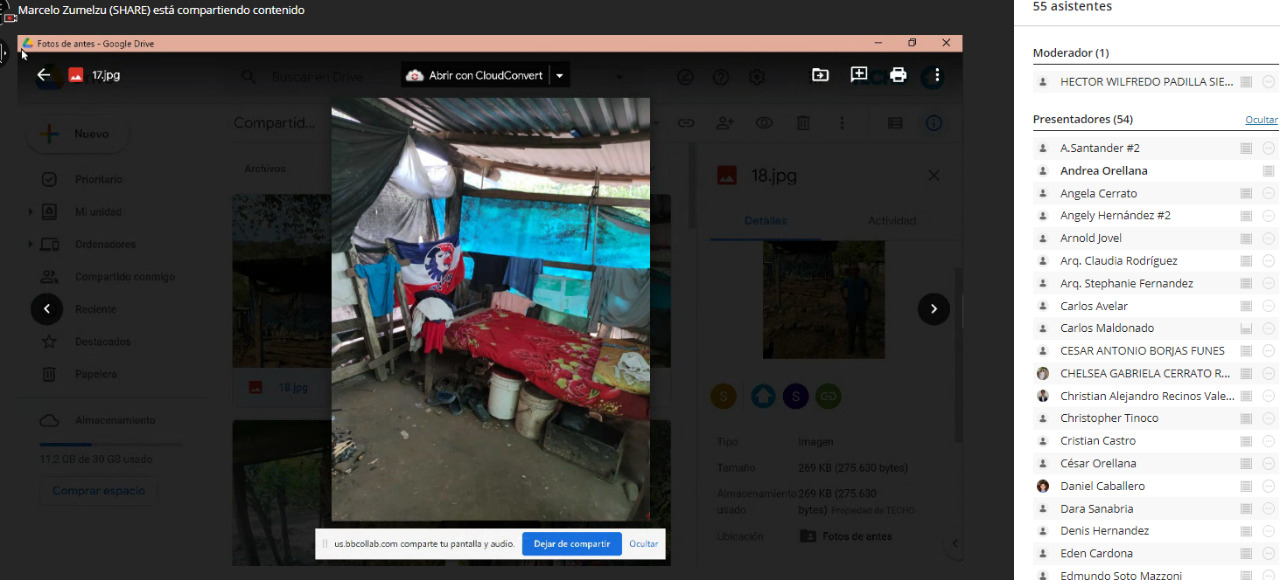This screenshot has width=1280, height=580.
Task: Open Drive settings gear icon
Action: point(757,77)
